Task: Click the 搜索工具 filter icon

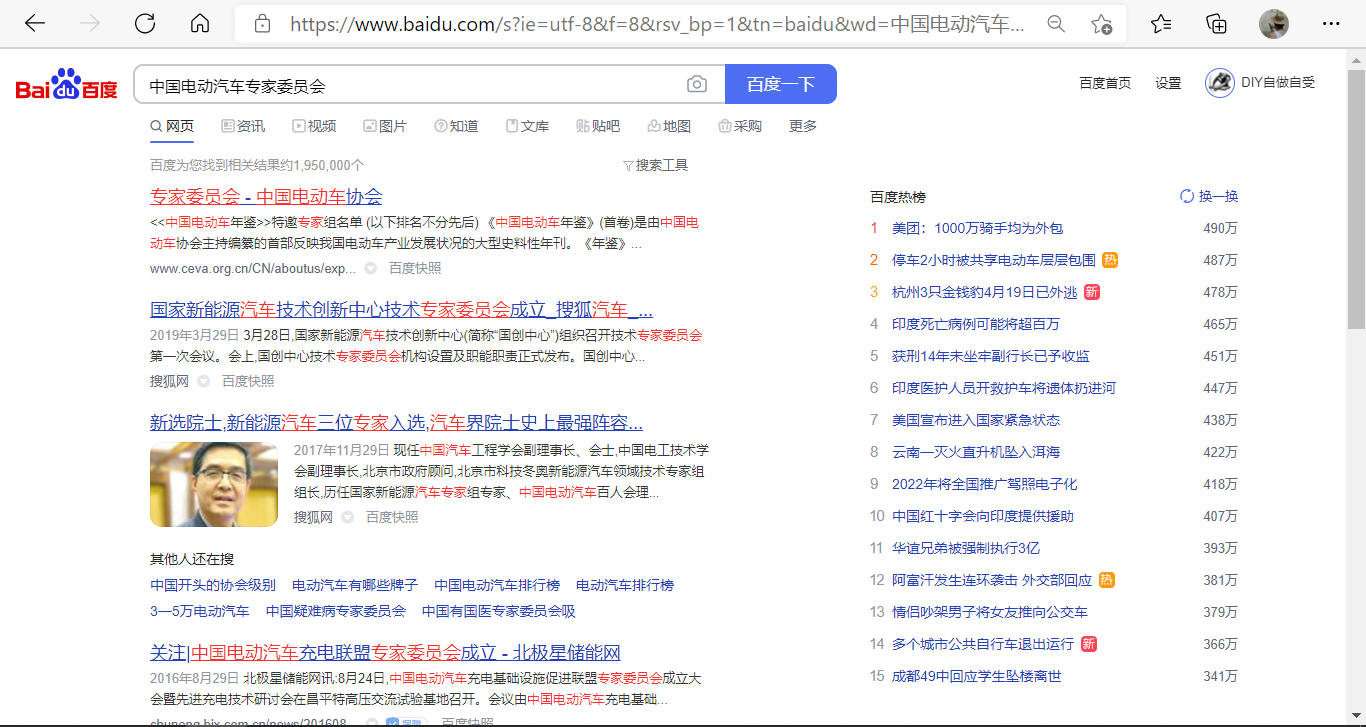Action: (x=628, y=166)
